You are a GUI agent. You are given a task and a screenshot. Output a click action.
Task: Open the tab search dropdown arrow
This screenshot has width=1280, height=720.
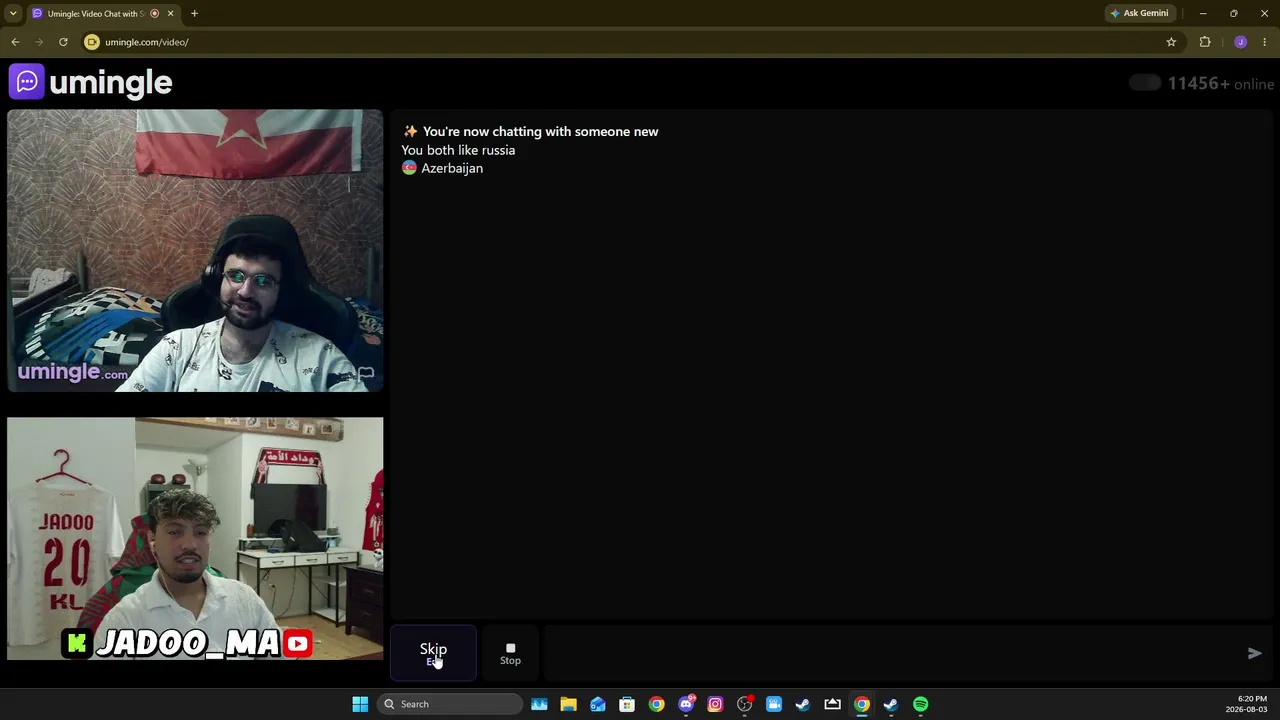13,13
